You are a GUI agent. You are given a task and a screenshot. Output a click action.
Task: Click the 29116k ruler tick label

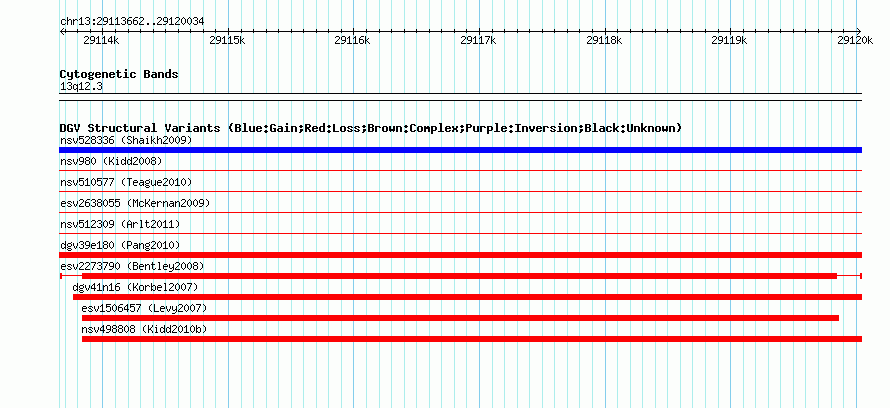352,40
